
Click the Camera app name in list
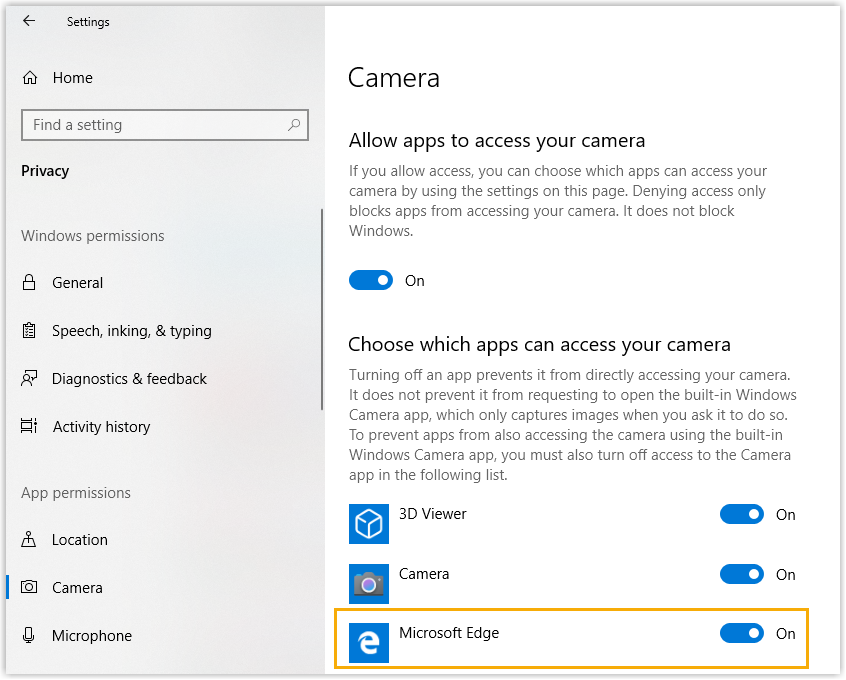(x=424, y=574)
